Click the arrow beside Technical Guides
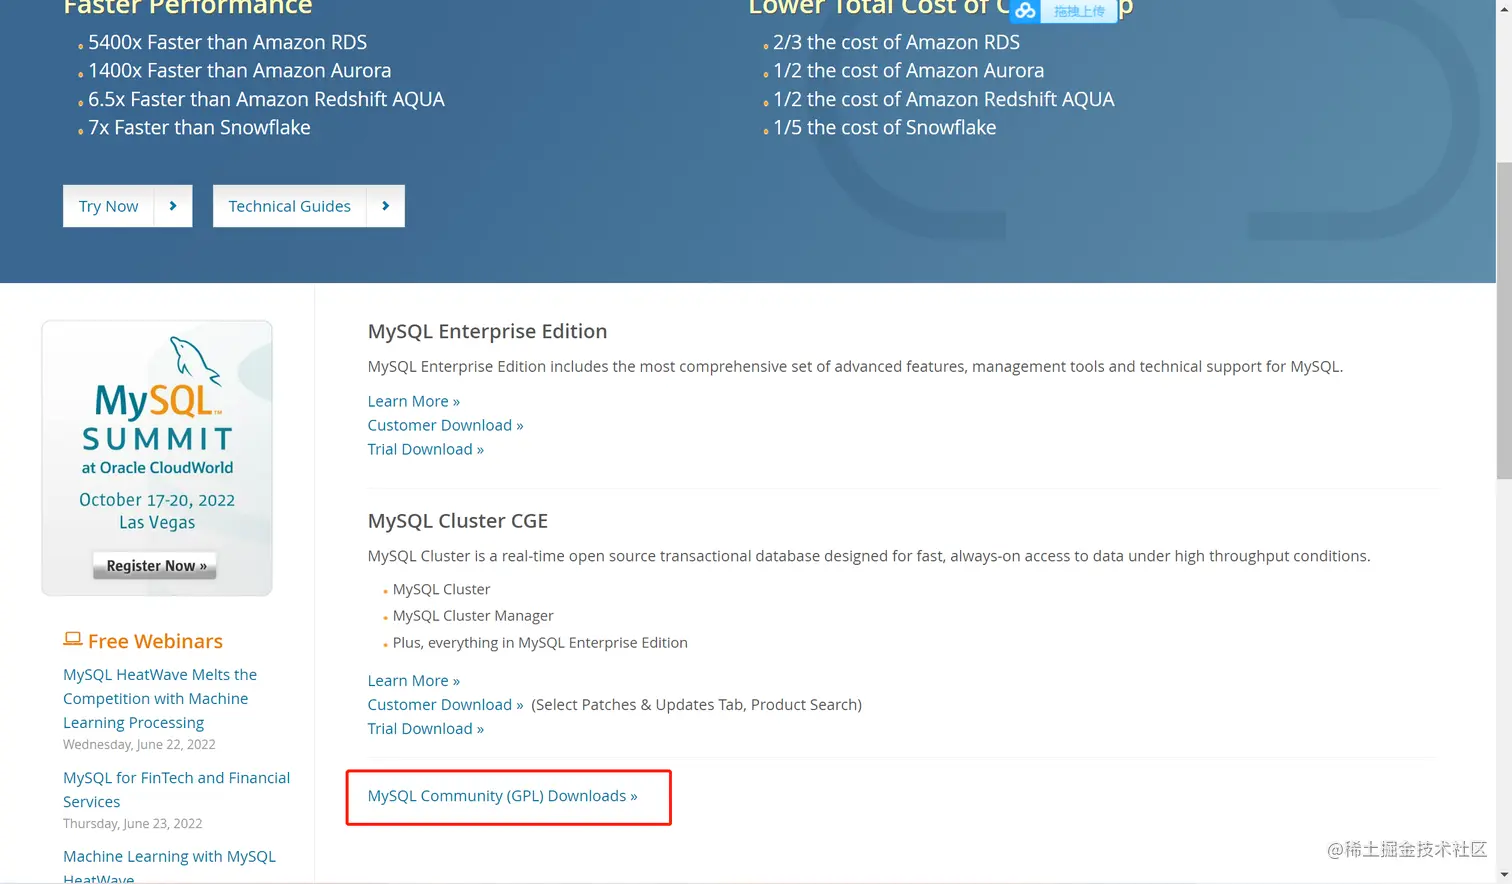The image size is (1512, 884). 385,206
